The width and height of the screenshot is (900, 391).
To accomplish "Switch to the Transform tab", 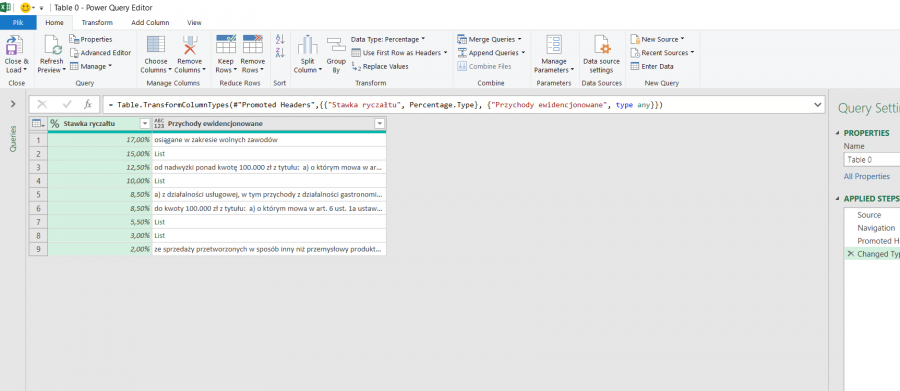I will tap(97, 22).
